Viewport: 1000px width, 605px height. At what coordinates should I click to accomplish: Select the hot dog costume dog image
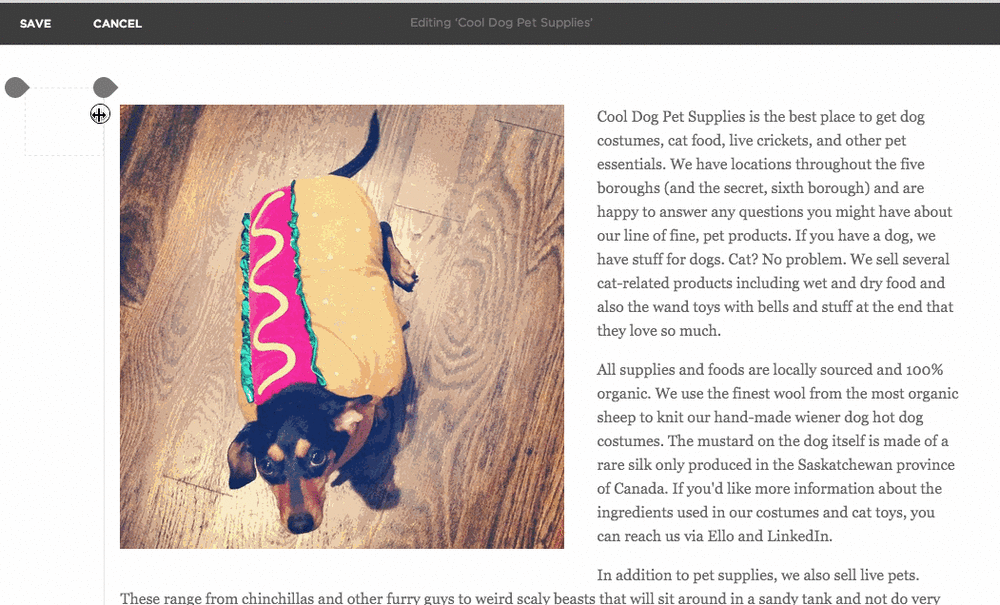(x=342, y=326)
